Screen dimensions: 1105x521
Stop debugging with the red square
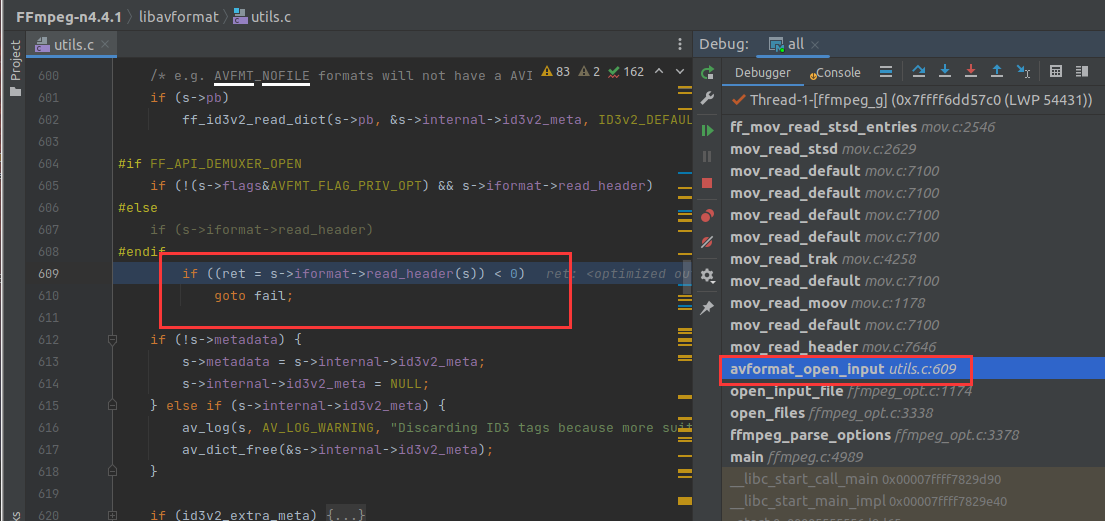[708, 183]
